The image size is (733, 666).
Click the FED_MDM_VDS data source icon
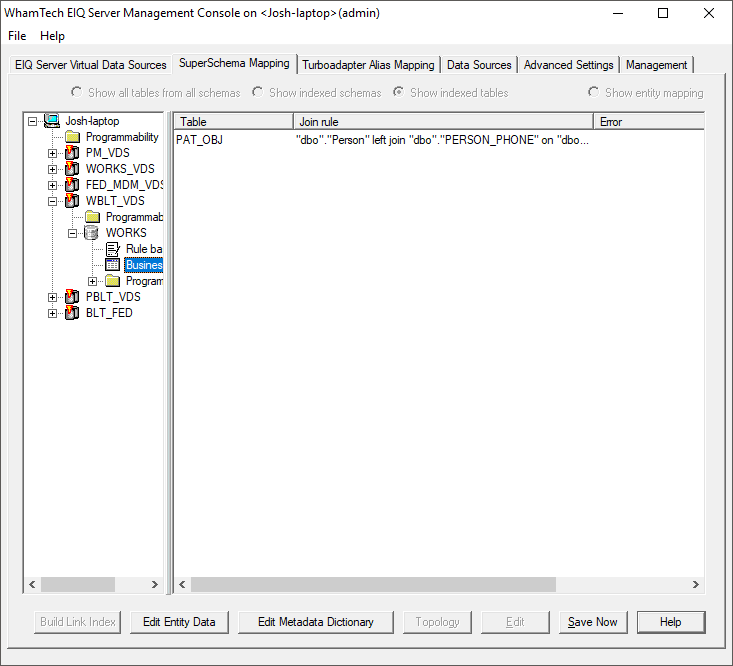tap(72, 185)
